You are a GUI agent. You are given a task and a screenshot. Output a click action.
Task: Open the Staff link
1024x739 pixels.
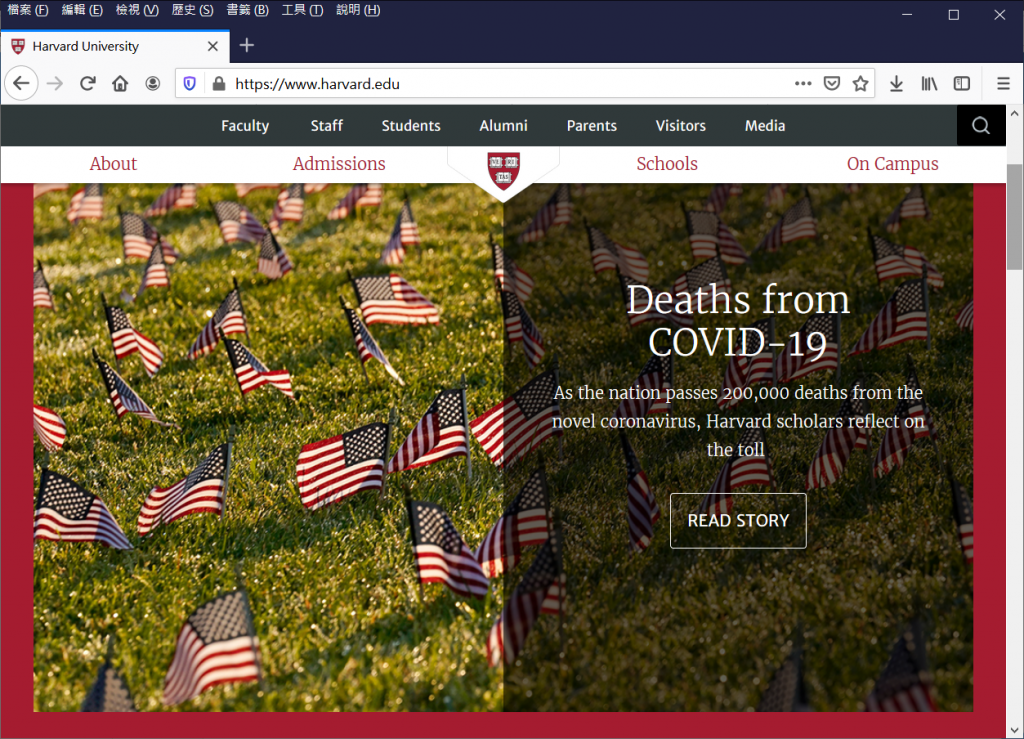pyautogui.click(x=327, y=125)
